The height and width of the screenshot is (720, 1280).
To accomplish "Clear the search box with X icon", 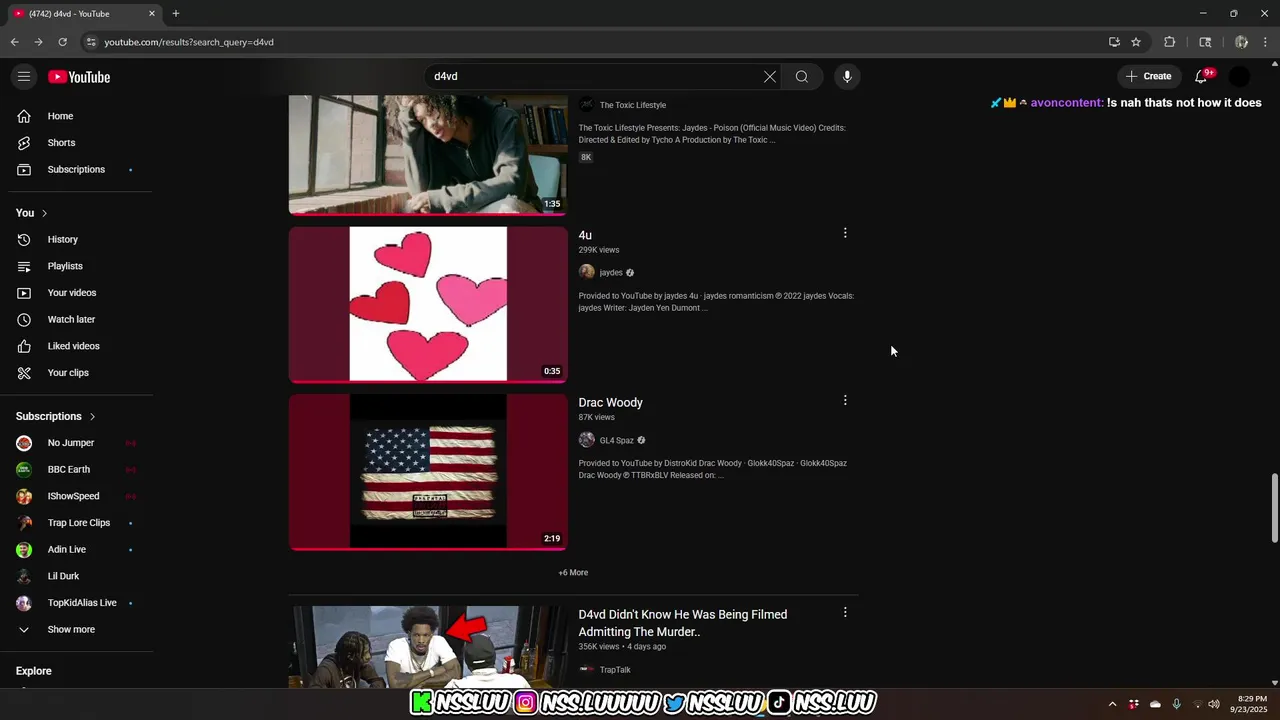I will coord(770,76).
